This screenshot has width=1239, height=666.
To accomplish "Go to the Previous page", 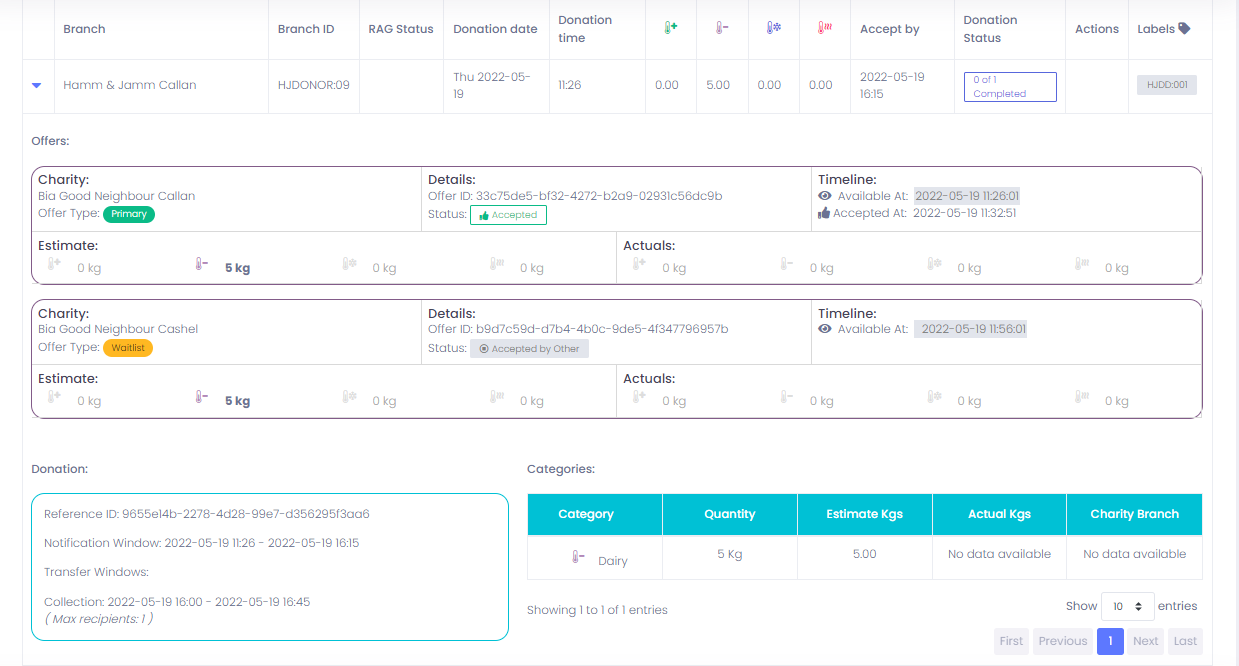I will (1062, 641).
